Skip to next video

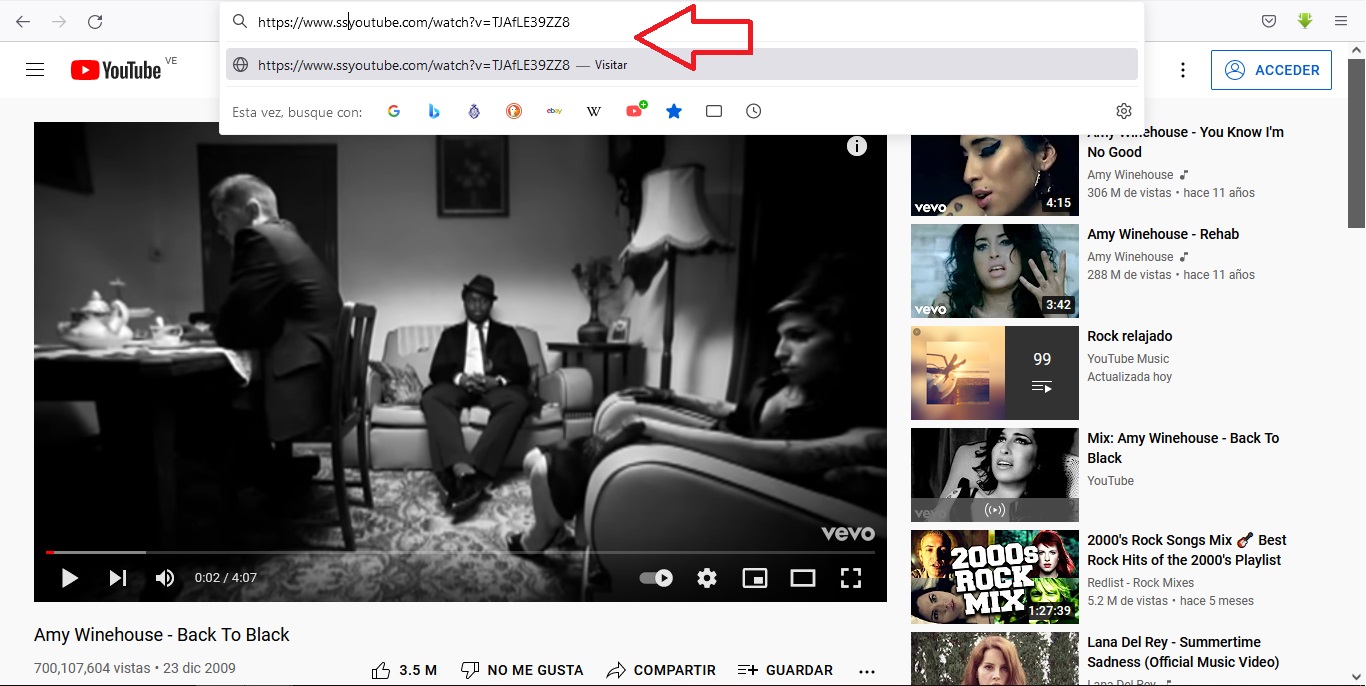pyautogui.click(x=118, y=577)
